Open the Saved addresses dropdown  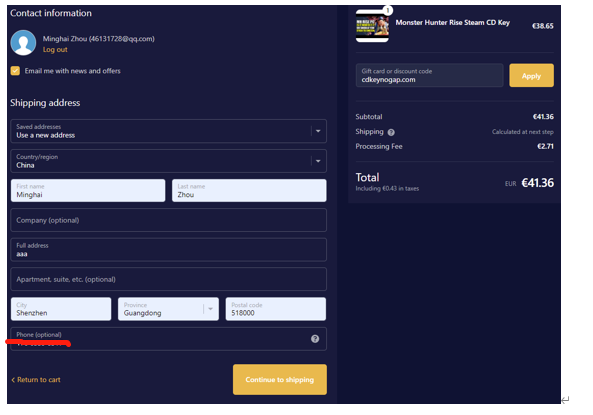[169, 131]
